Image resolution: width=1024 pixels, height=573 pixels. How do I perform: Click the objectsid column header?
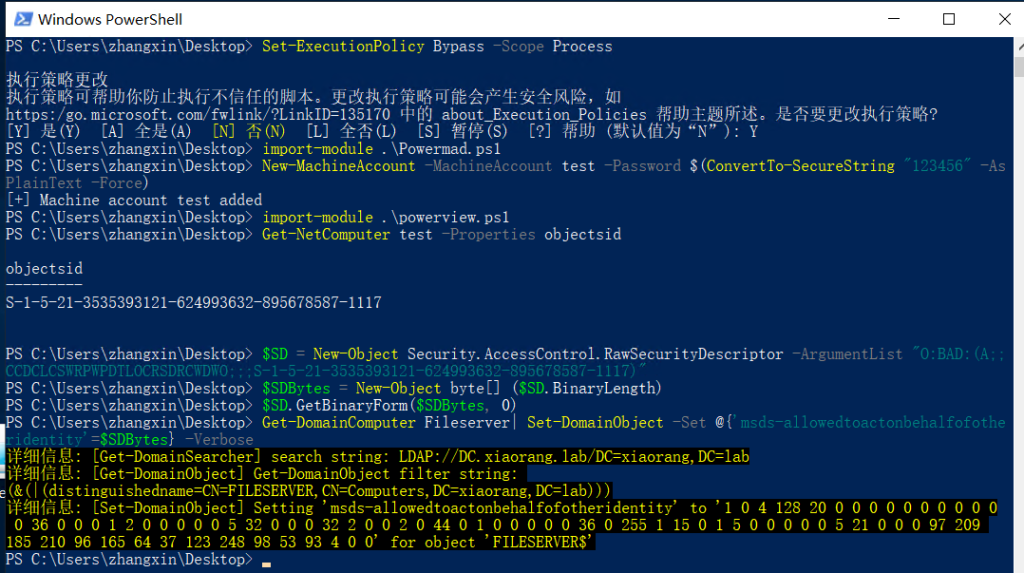click(44, 269)
